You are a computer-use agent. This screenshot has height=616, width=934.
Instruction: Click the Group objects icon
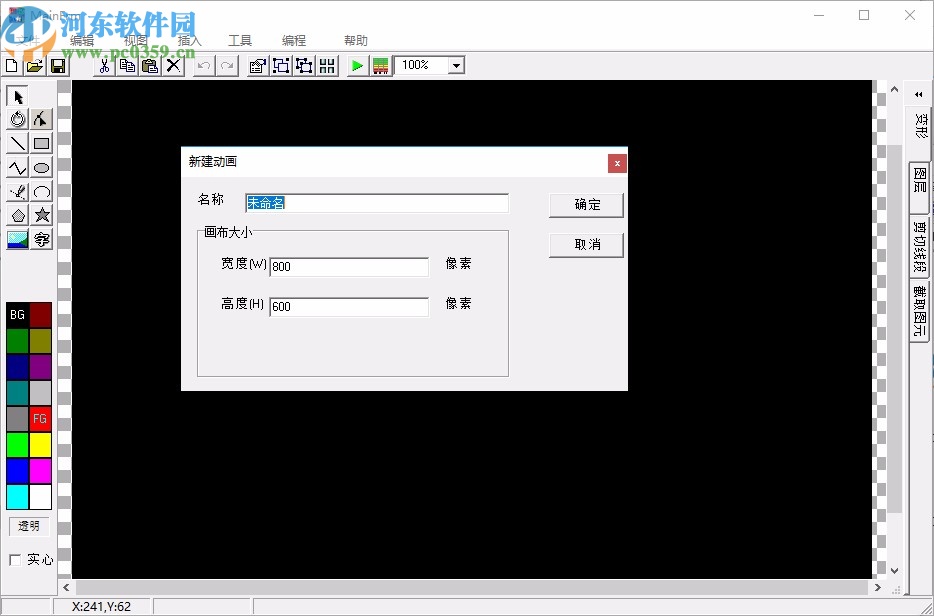coord(281,66)
